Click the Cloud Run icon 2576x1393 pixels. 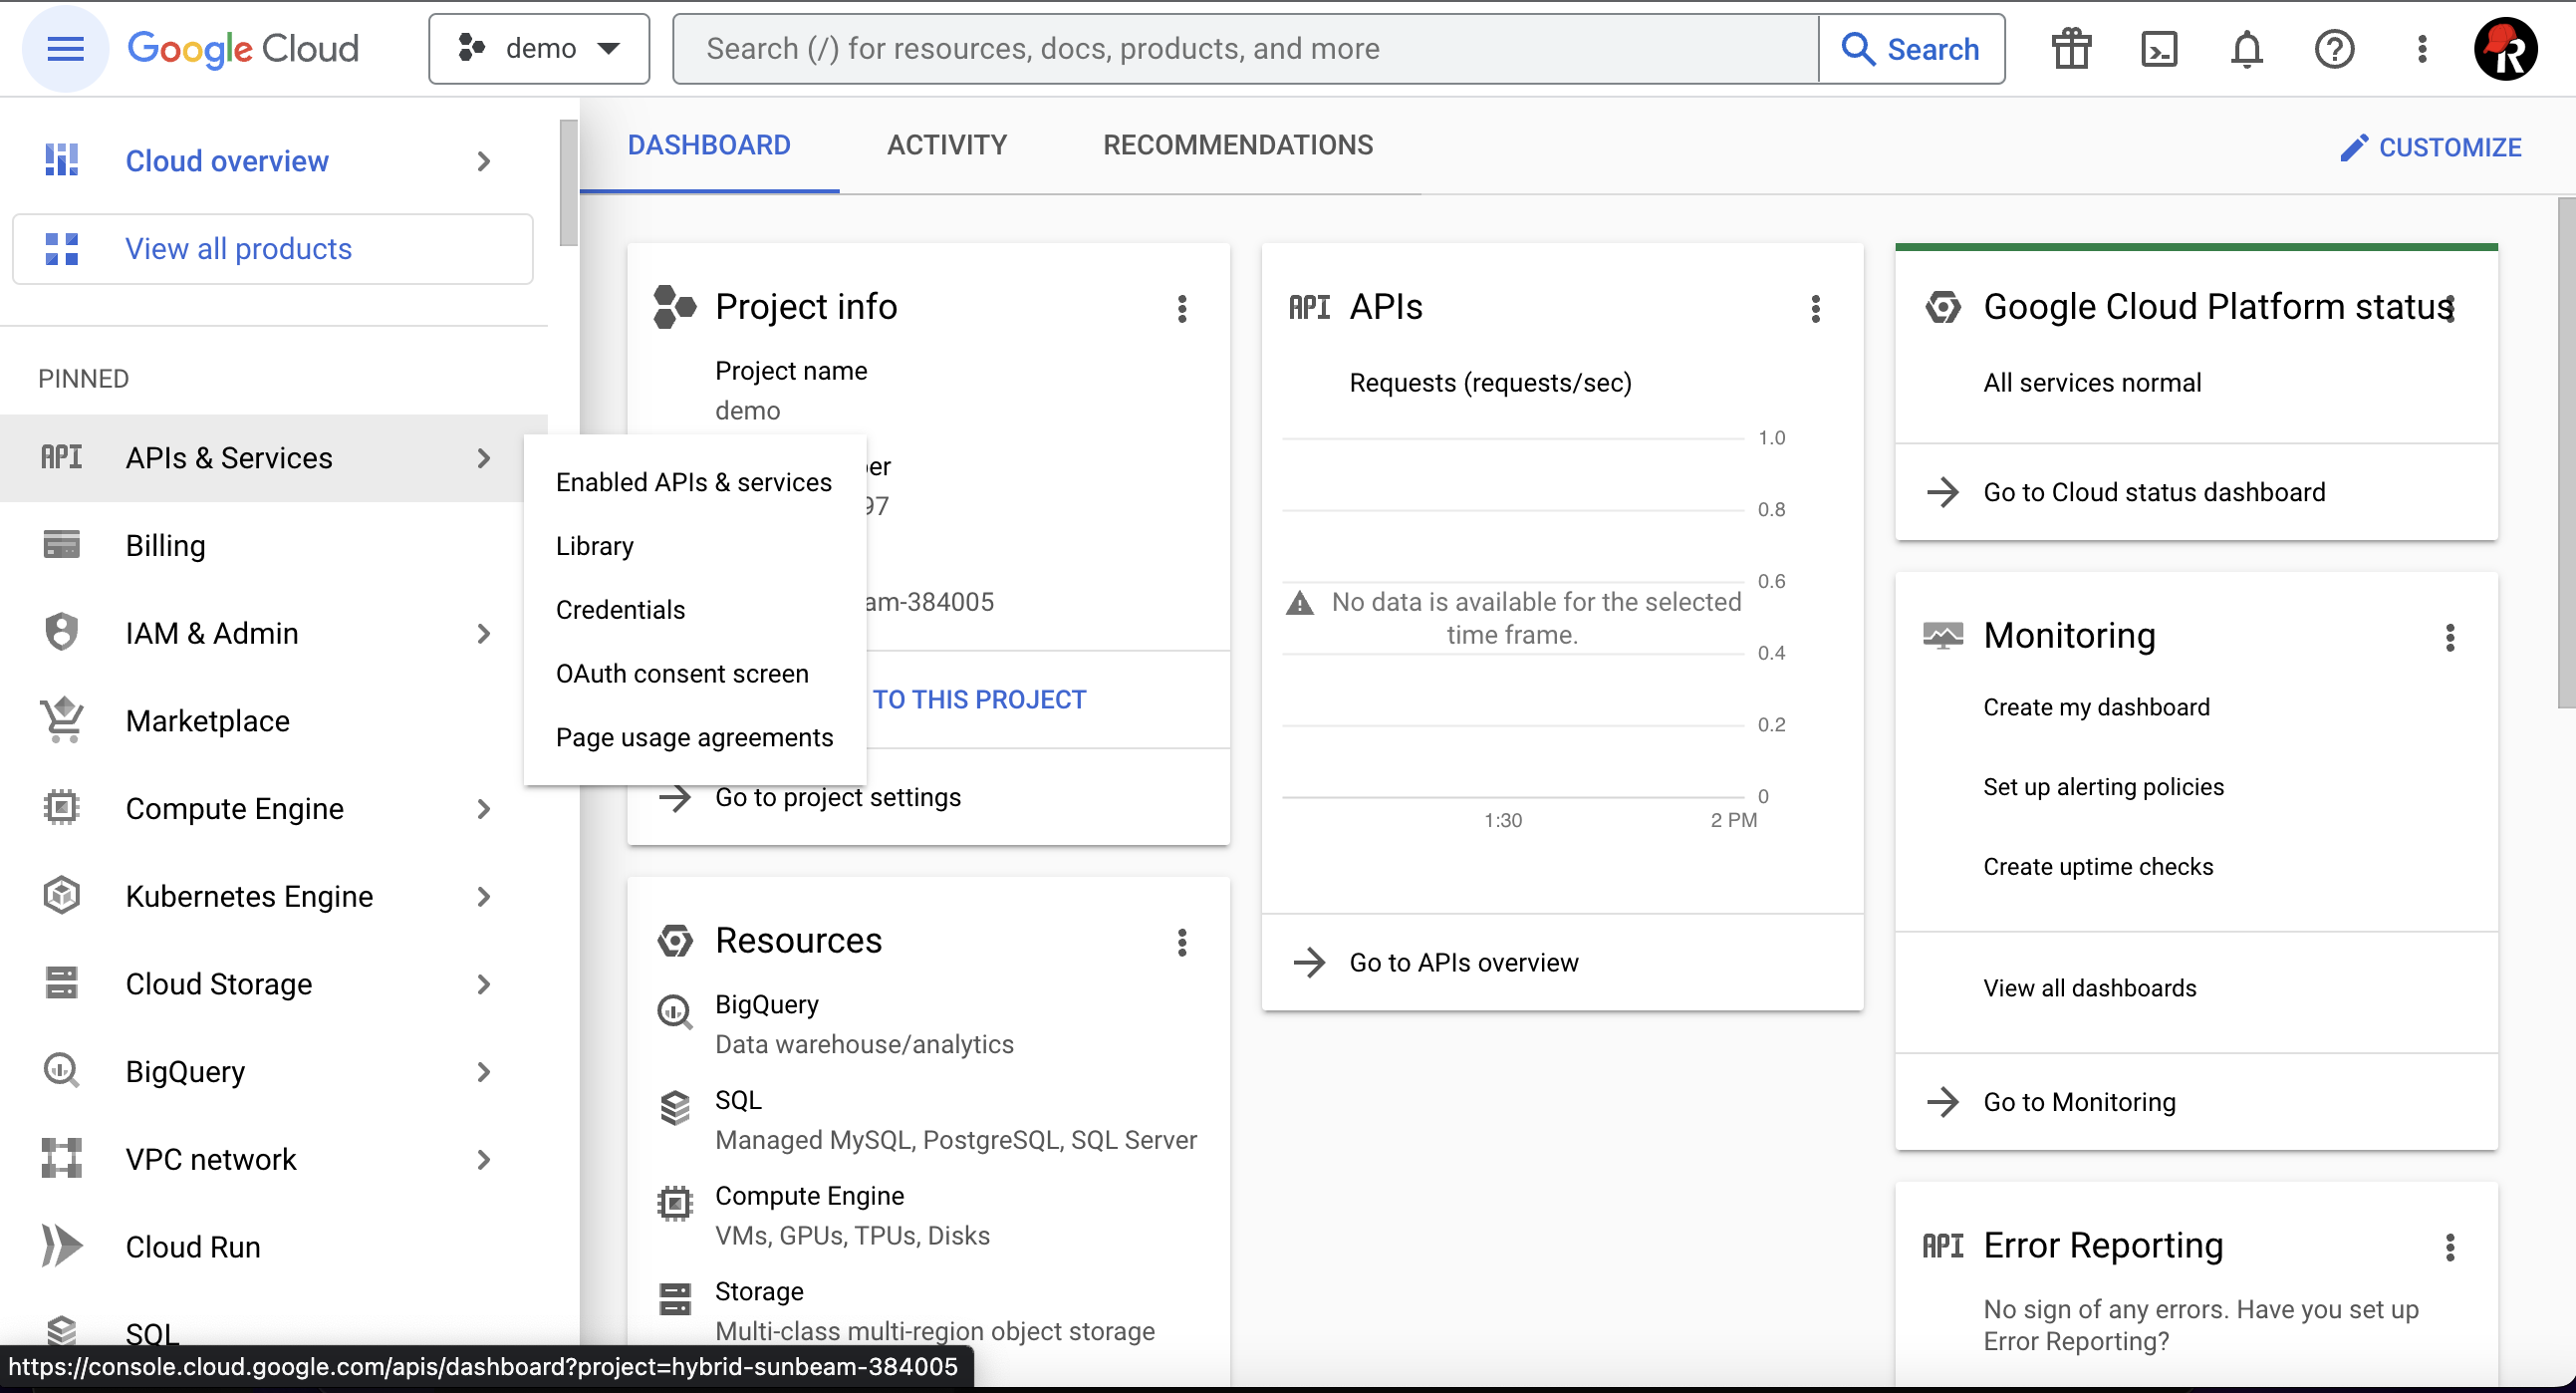(x=61, y=1246)
